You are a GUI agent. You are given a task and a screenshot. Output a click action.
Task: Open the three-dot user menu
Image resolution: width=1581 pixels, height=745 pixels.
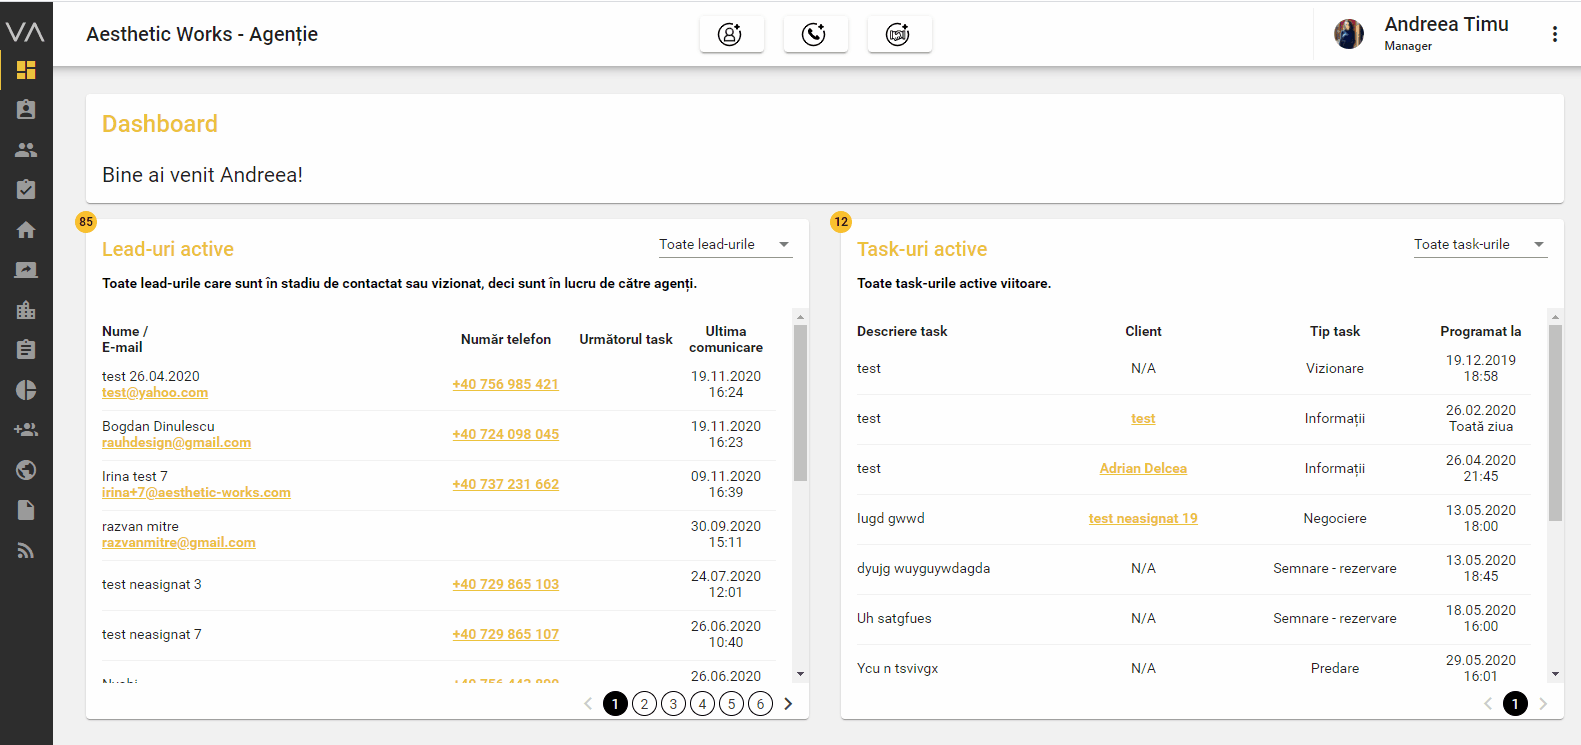1554,34
